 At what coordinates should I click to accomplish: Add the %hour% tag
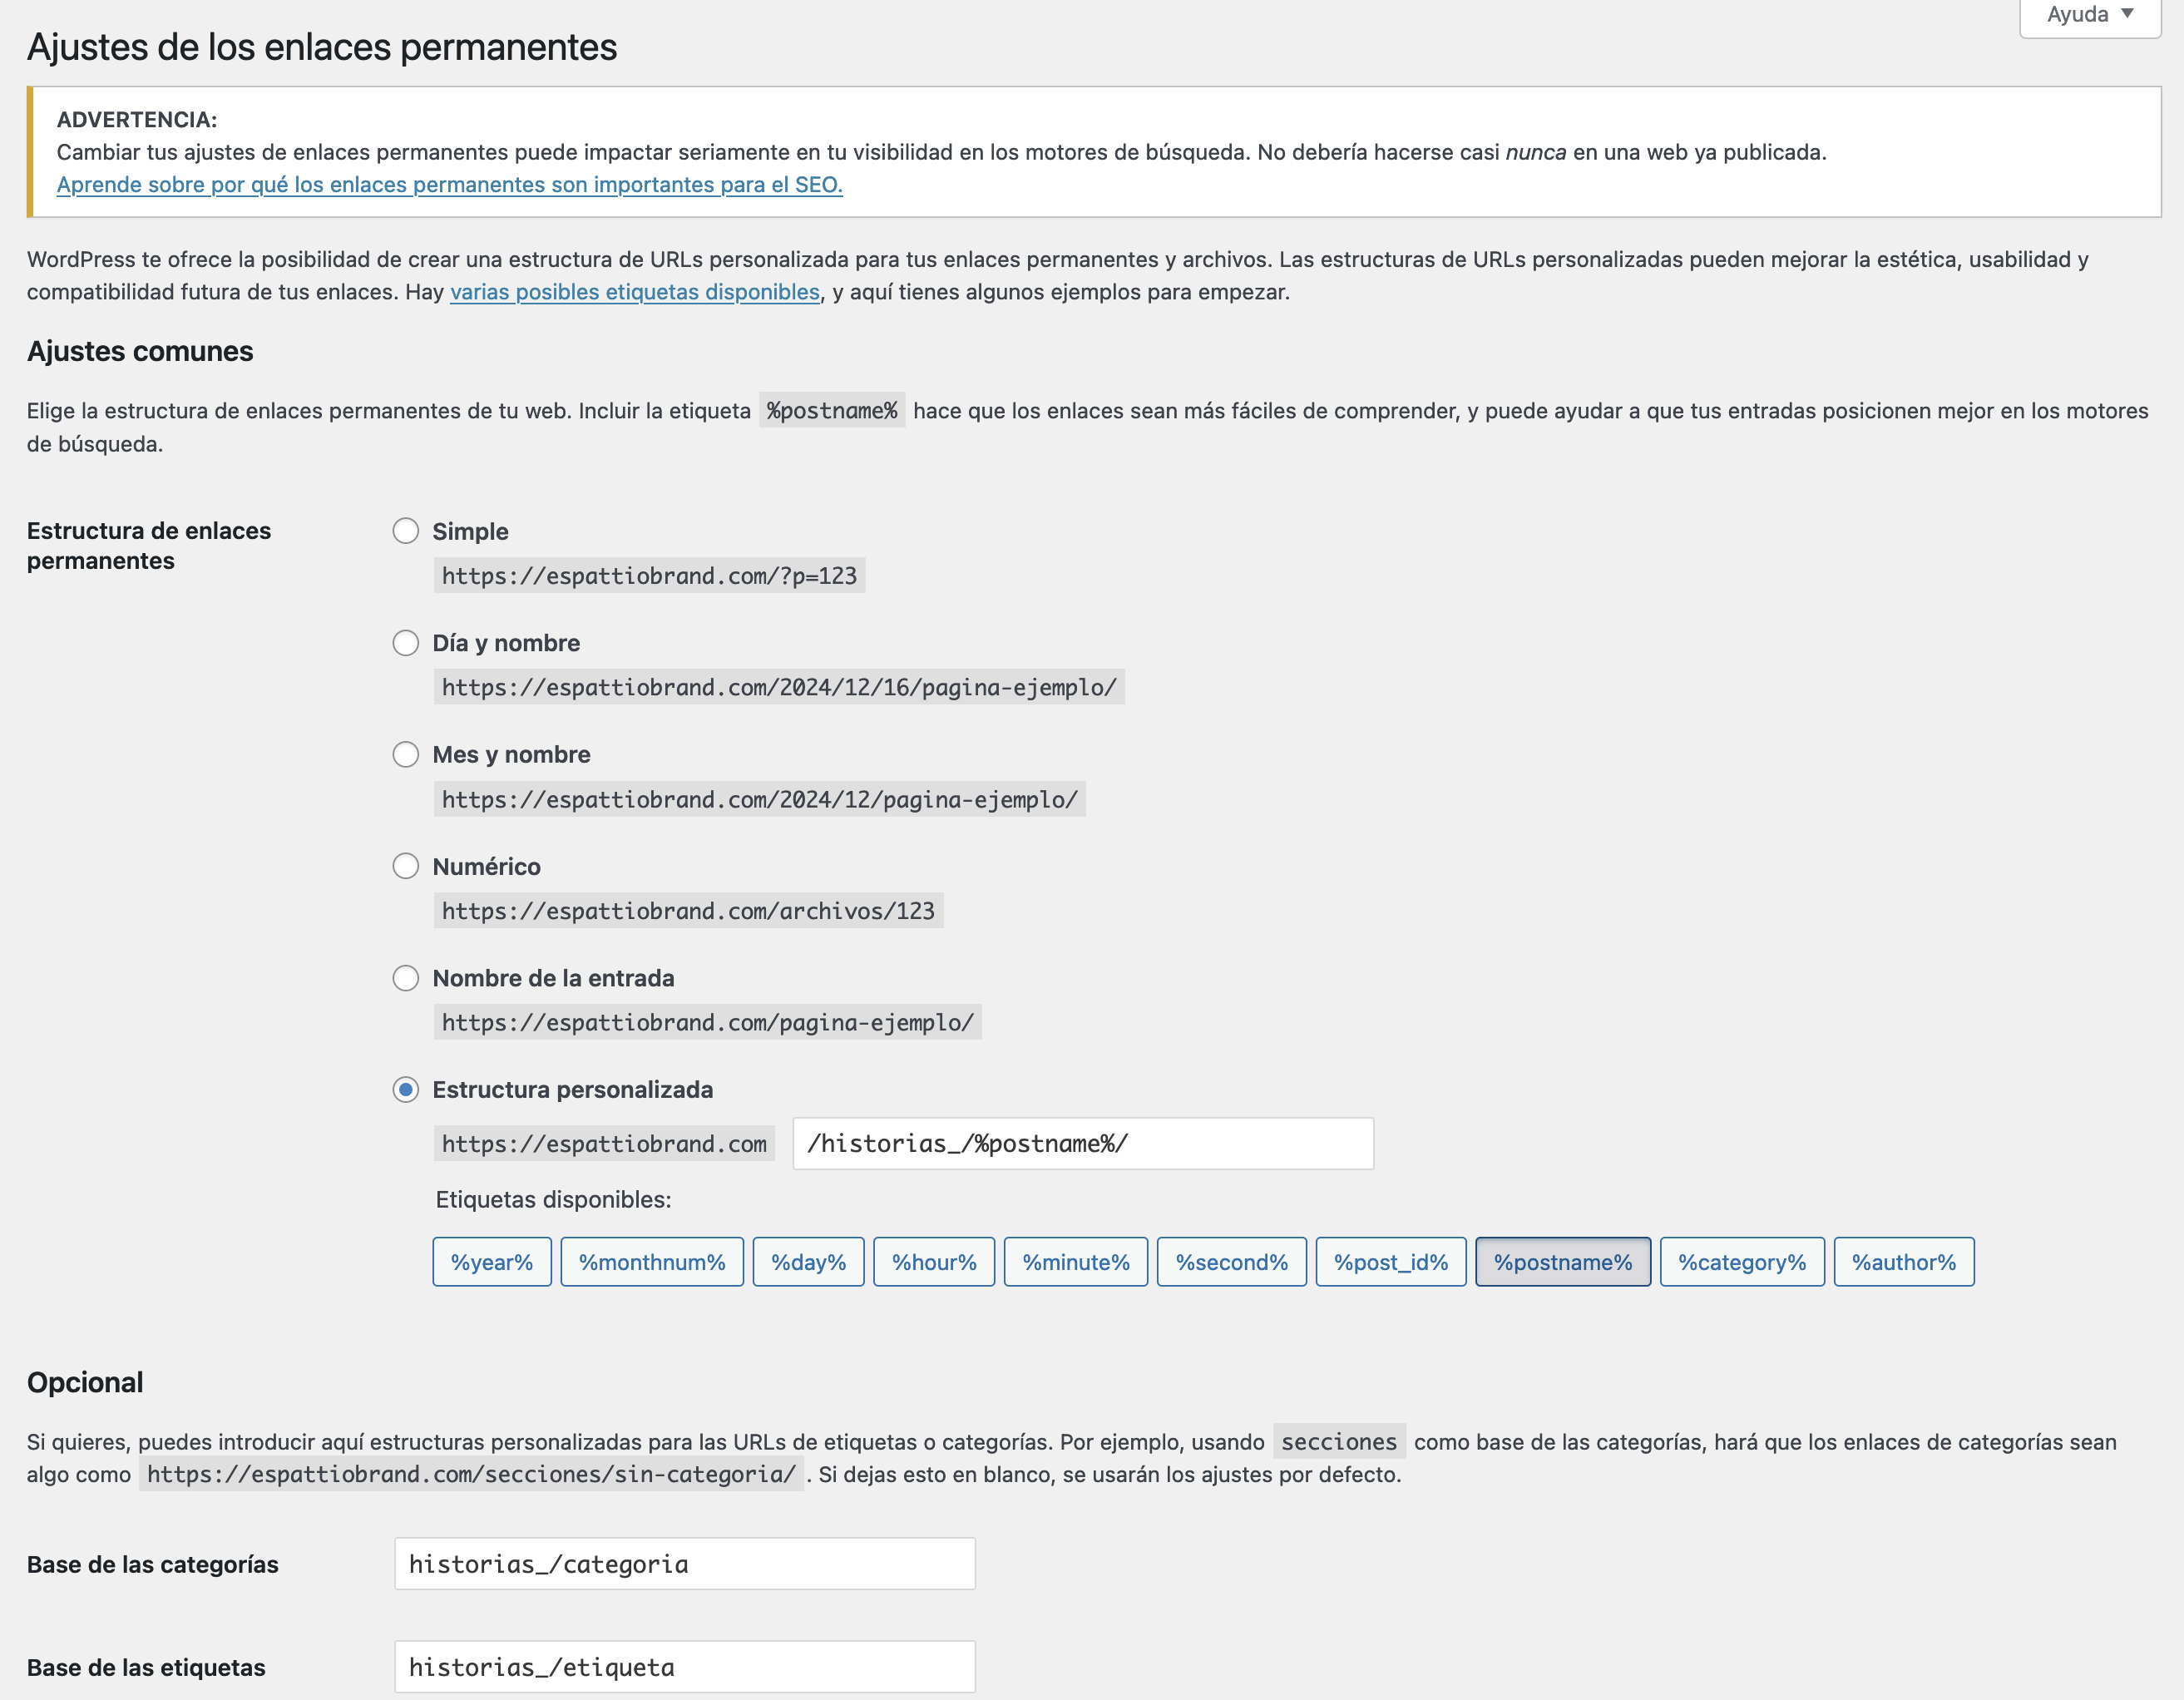tap(933, 1262)
